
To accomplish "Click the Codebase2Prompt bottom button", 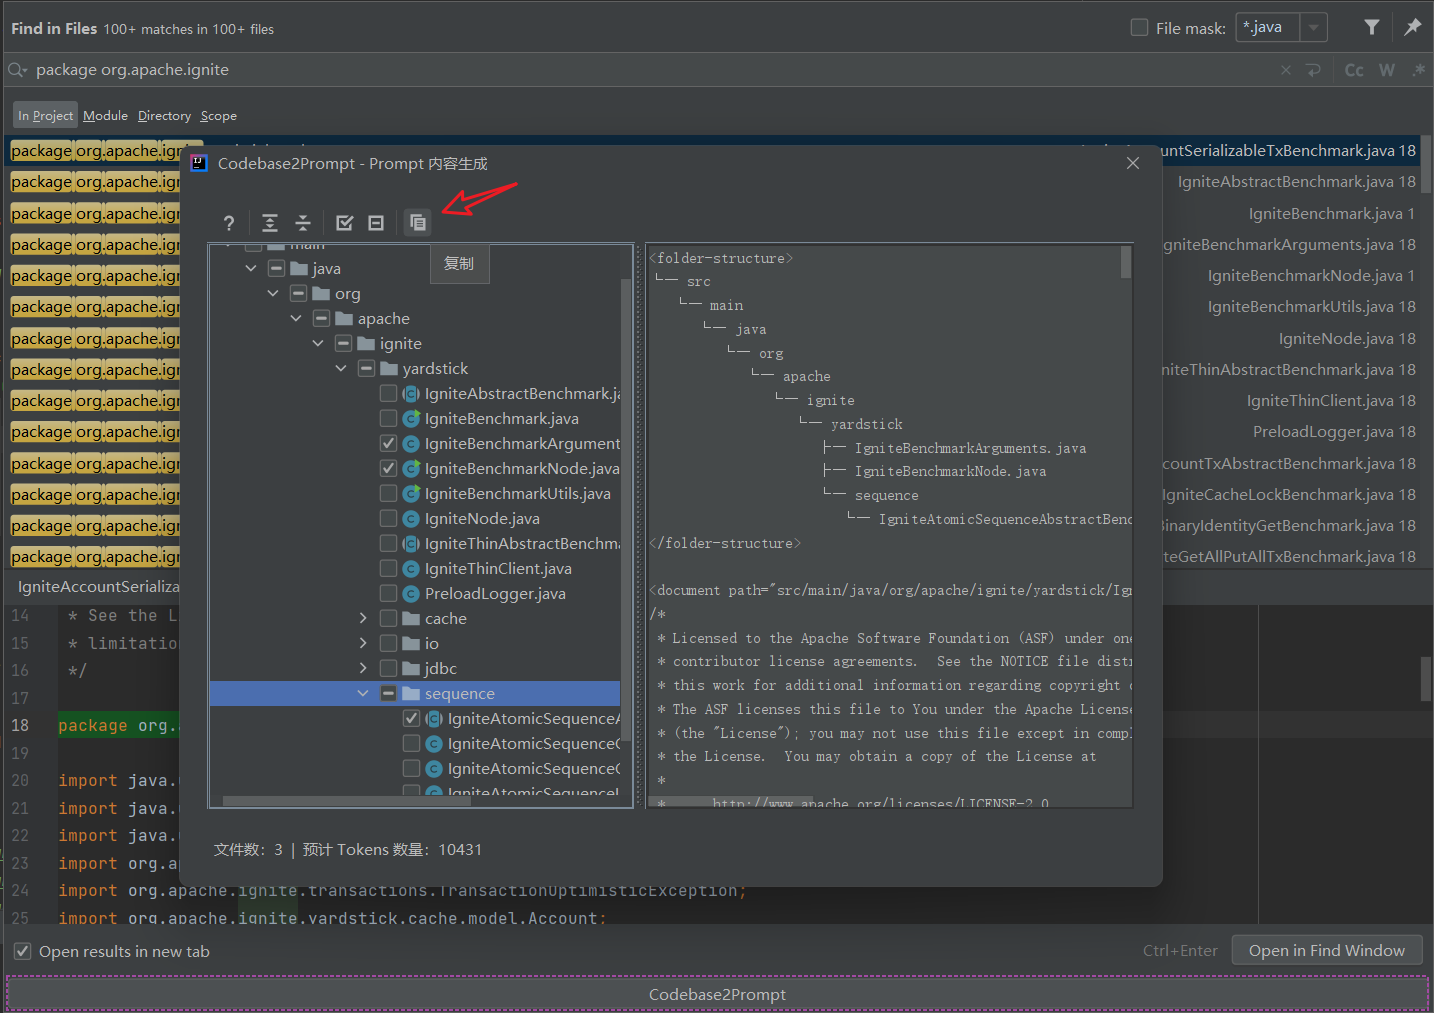I will [717, 994].
